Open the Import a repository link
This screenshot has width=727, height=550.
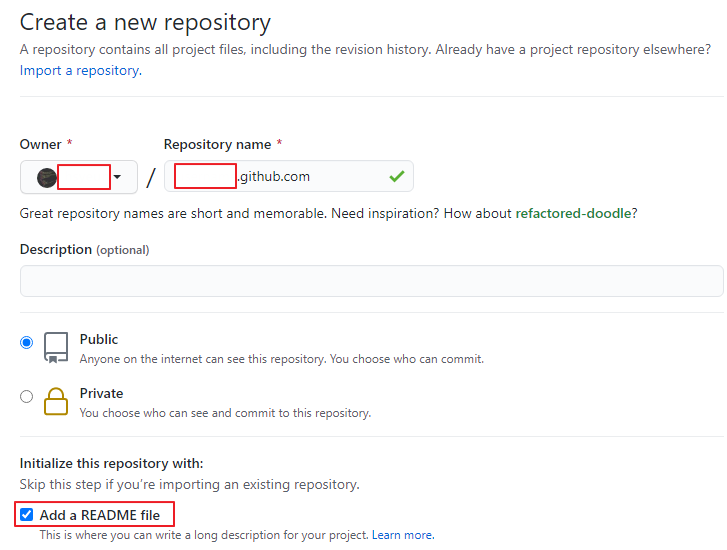80,71
